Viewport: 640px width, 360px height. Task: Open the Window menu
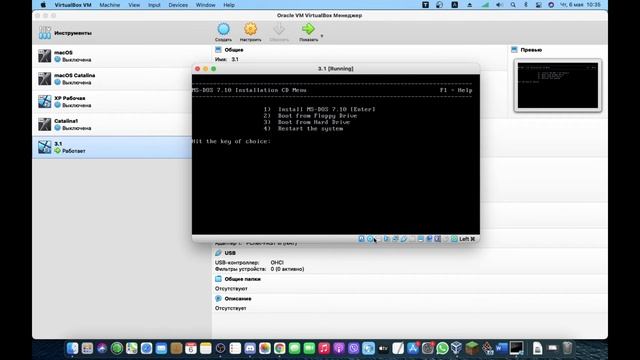pyautogui.click(x=205, y=5)
